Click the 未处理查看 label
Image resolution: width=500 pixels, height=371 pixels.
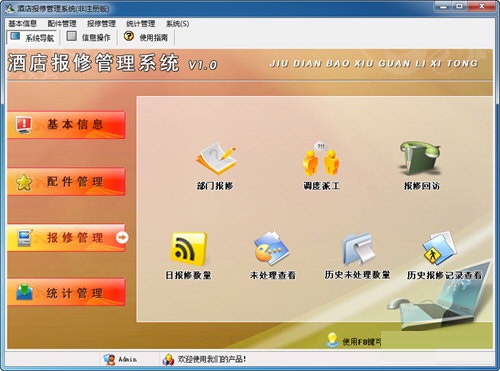coord(273,275)
